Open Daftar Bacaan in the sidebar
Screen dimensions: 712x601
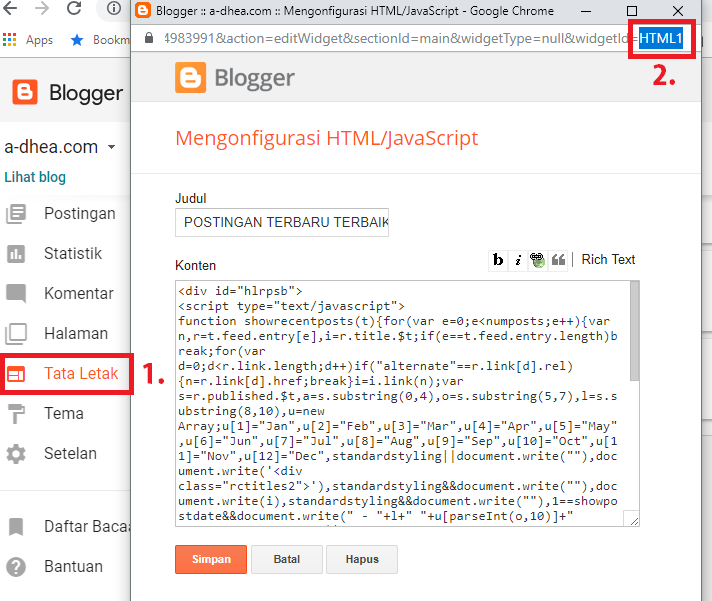(x=87, y=527)
